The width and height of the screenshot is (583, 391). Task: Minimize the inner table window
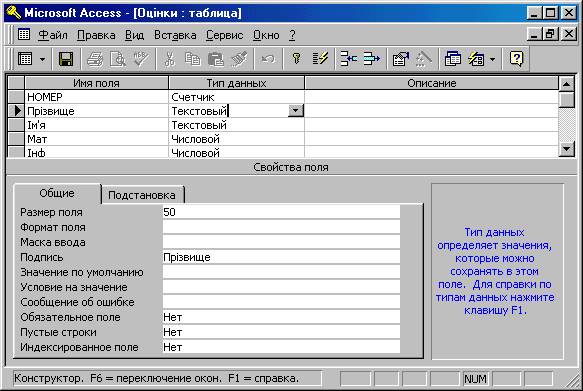[x=535, y=34]
